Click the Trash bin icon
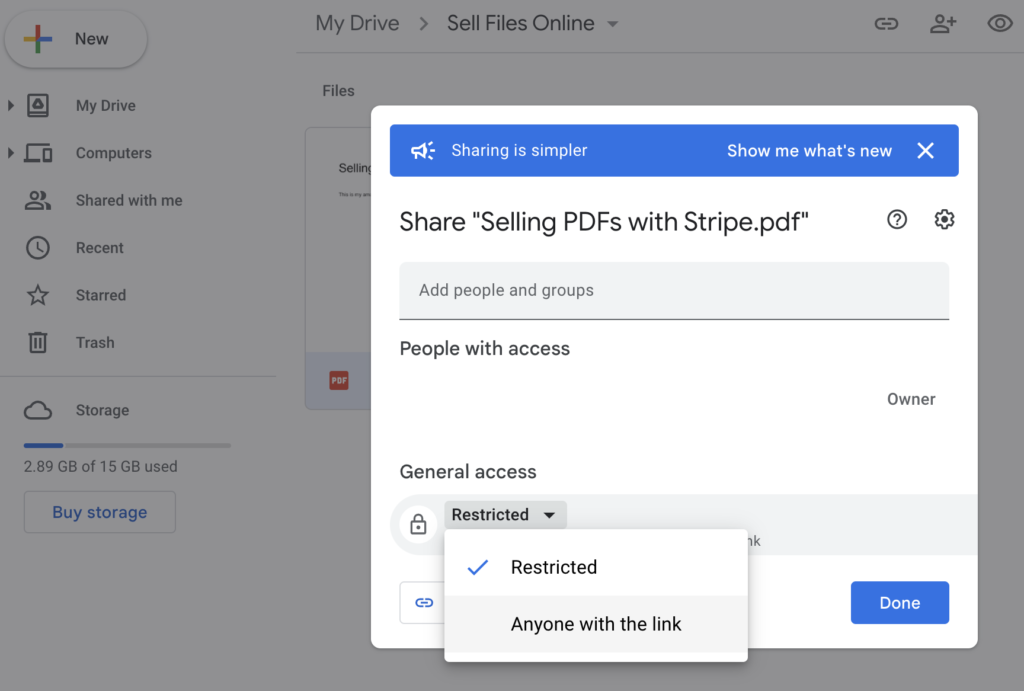The width and height of the screenshot is (1024, 691). point(38,342)
